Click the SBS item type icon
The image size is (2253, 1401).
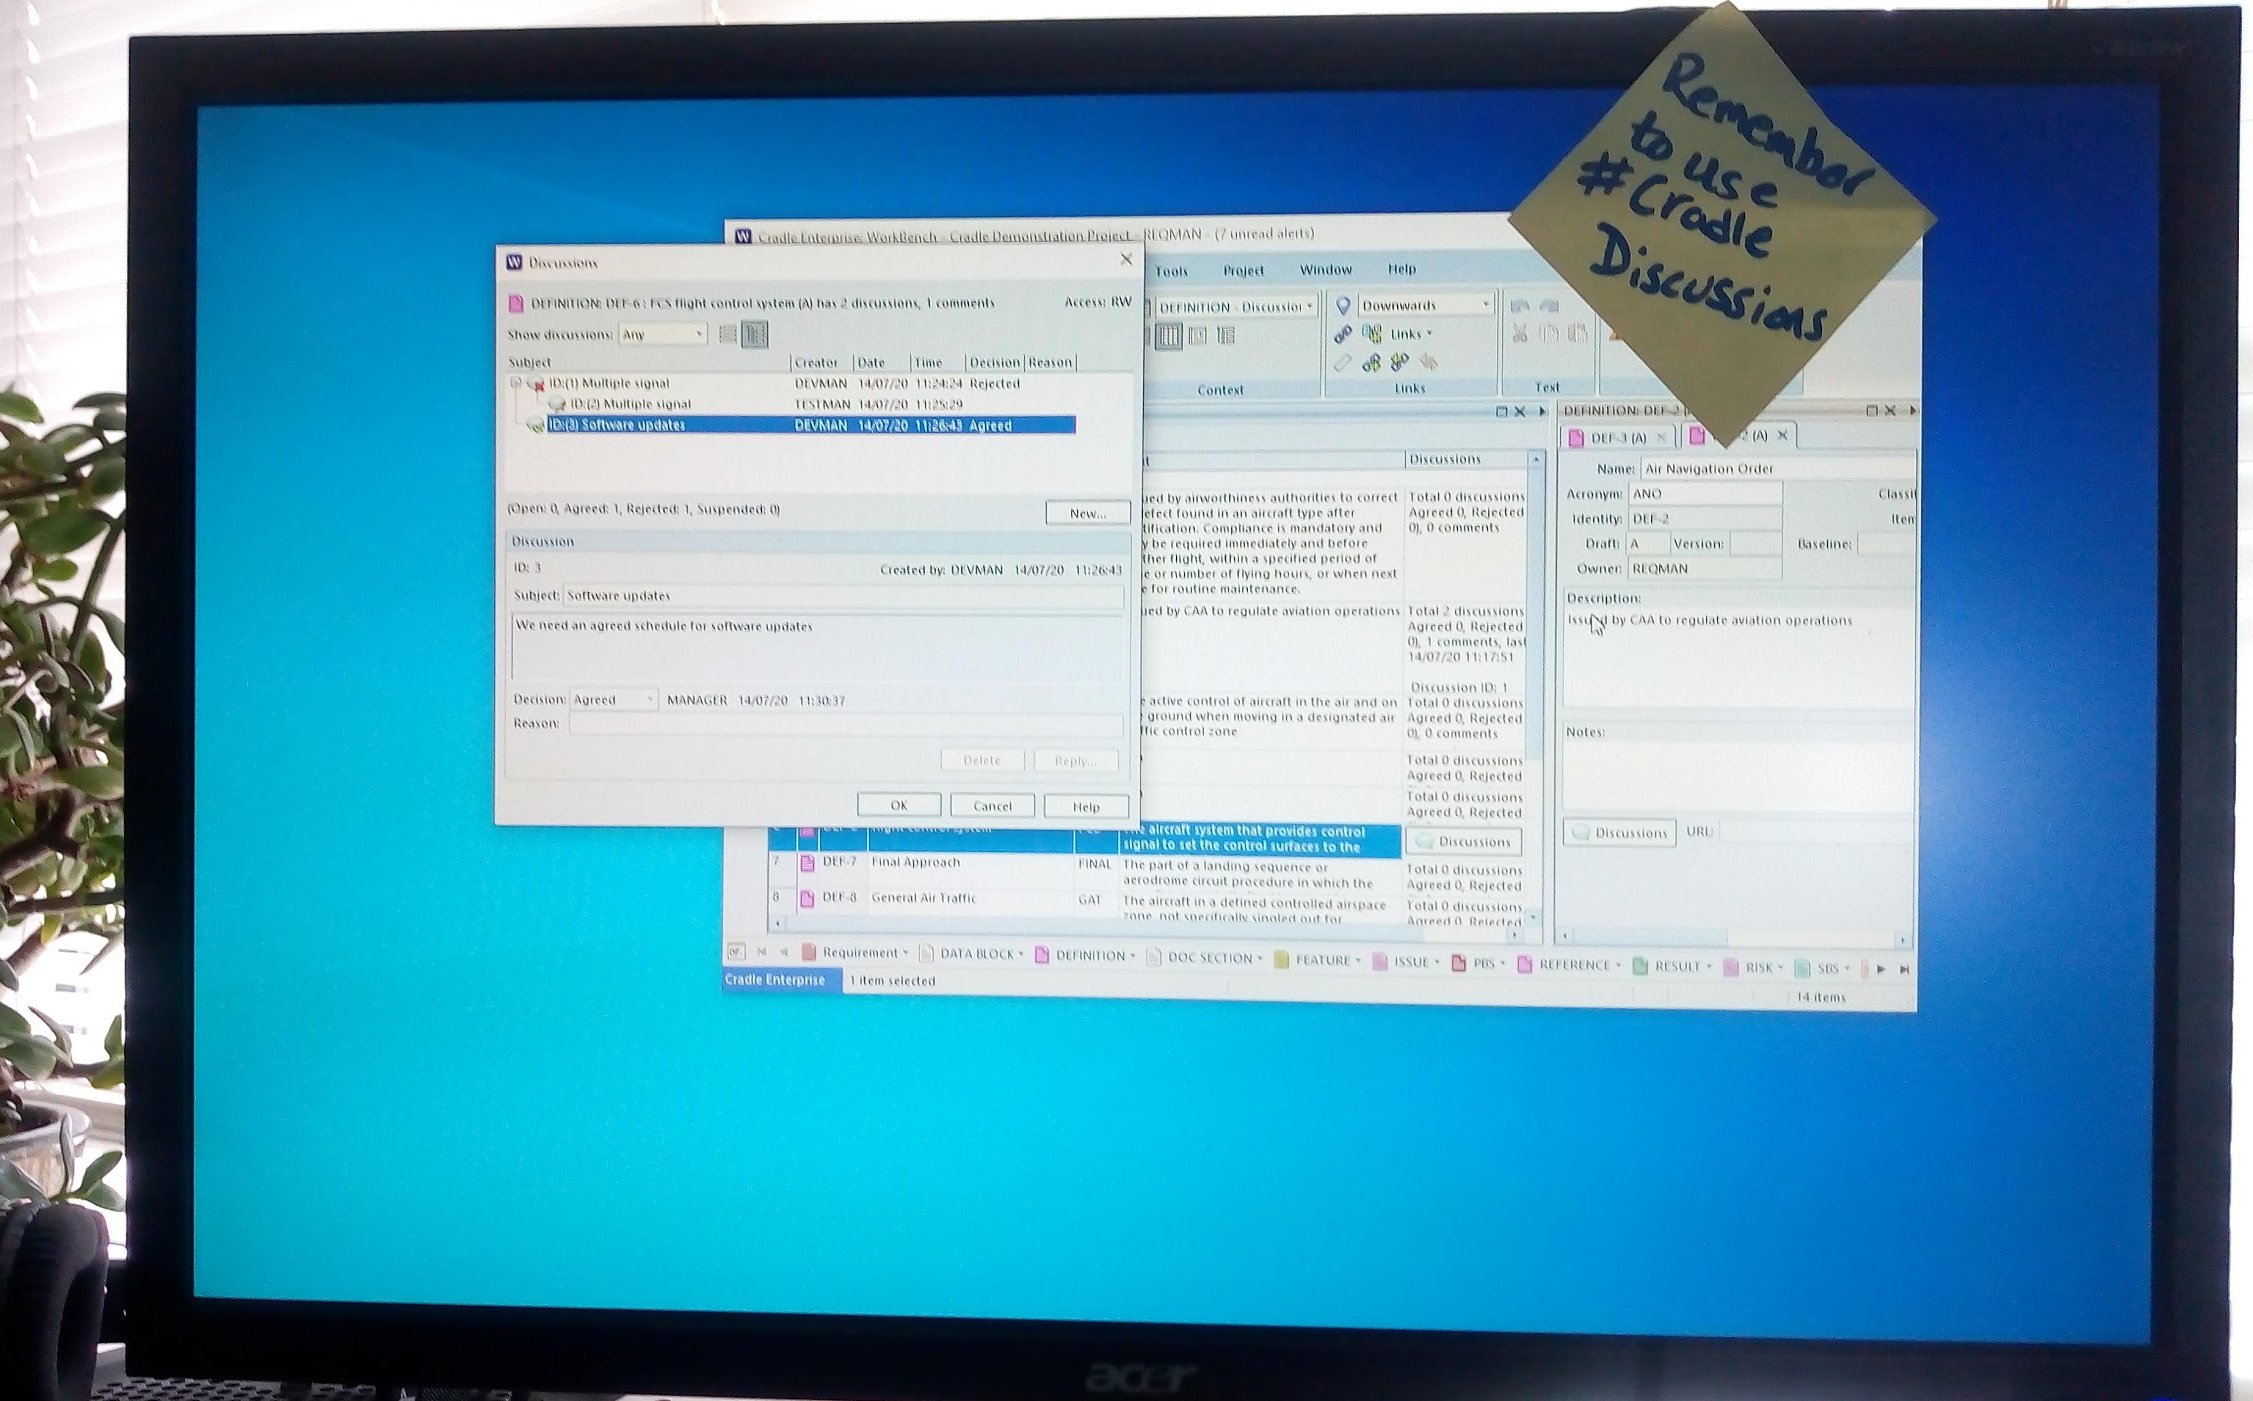coord(1803,968)
